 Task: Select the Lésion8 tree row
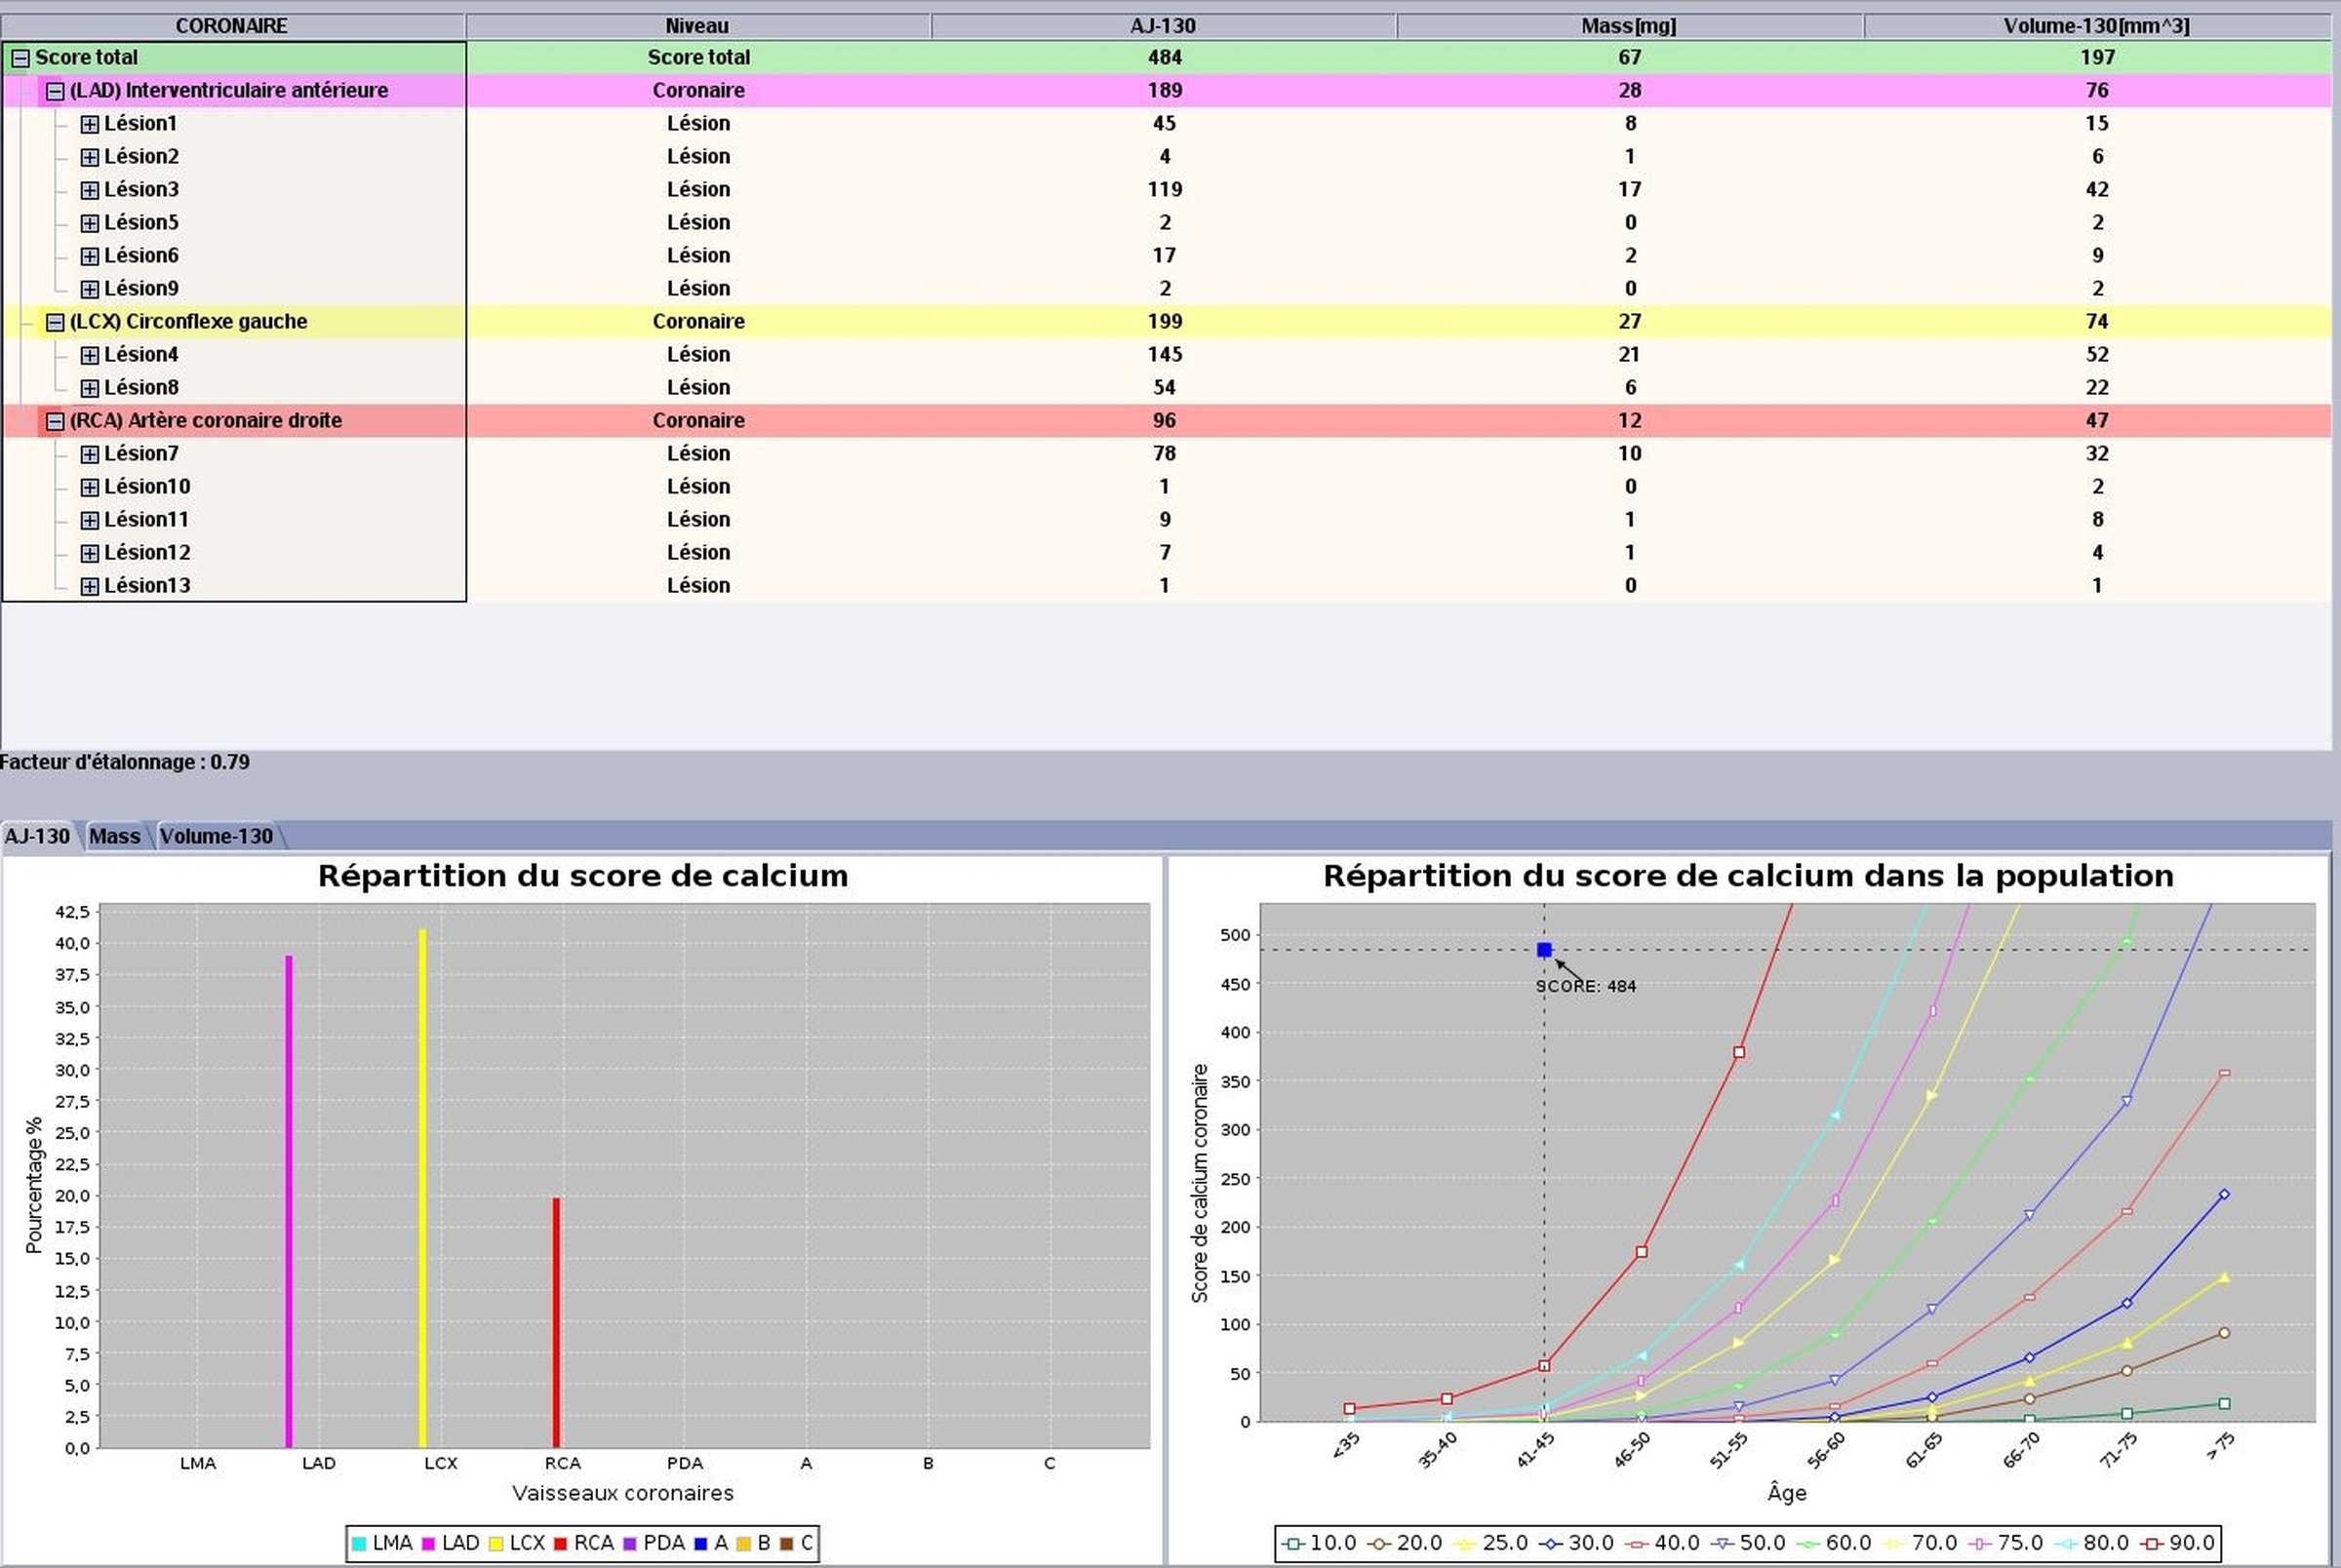(141, 388)
